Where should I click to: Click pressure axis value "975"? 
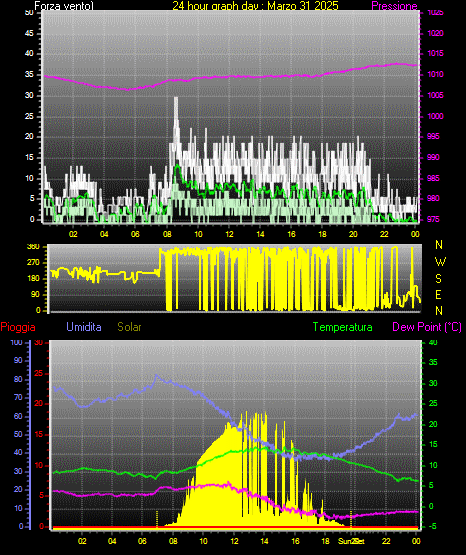(x=433, y=219)
